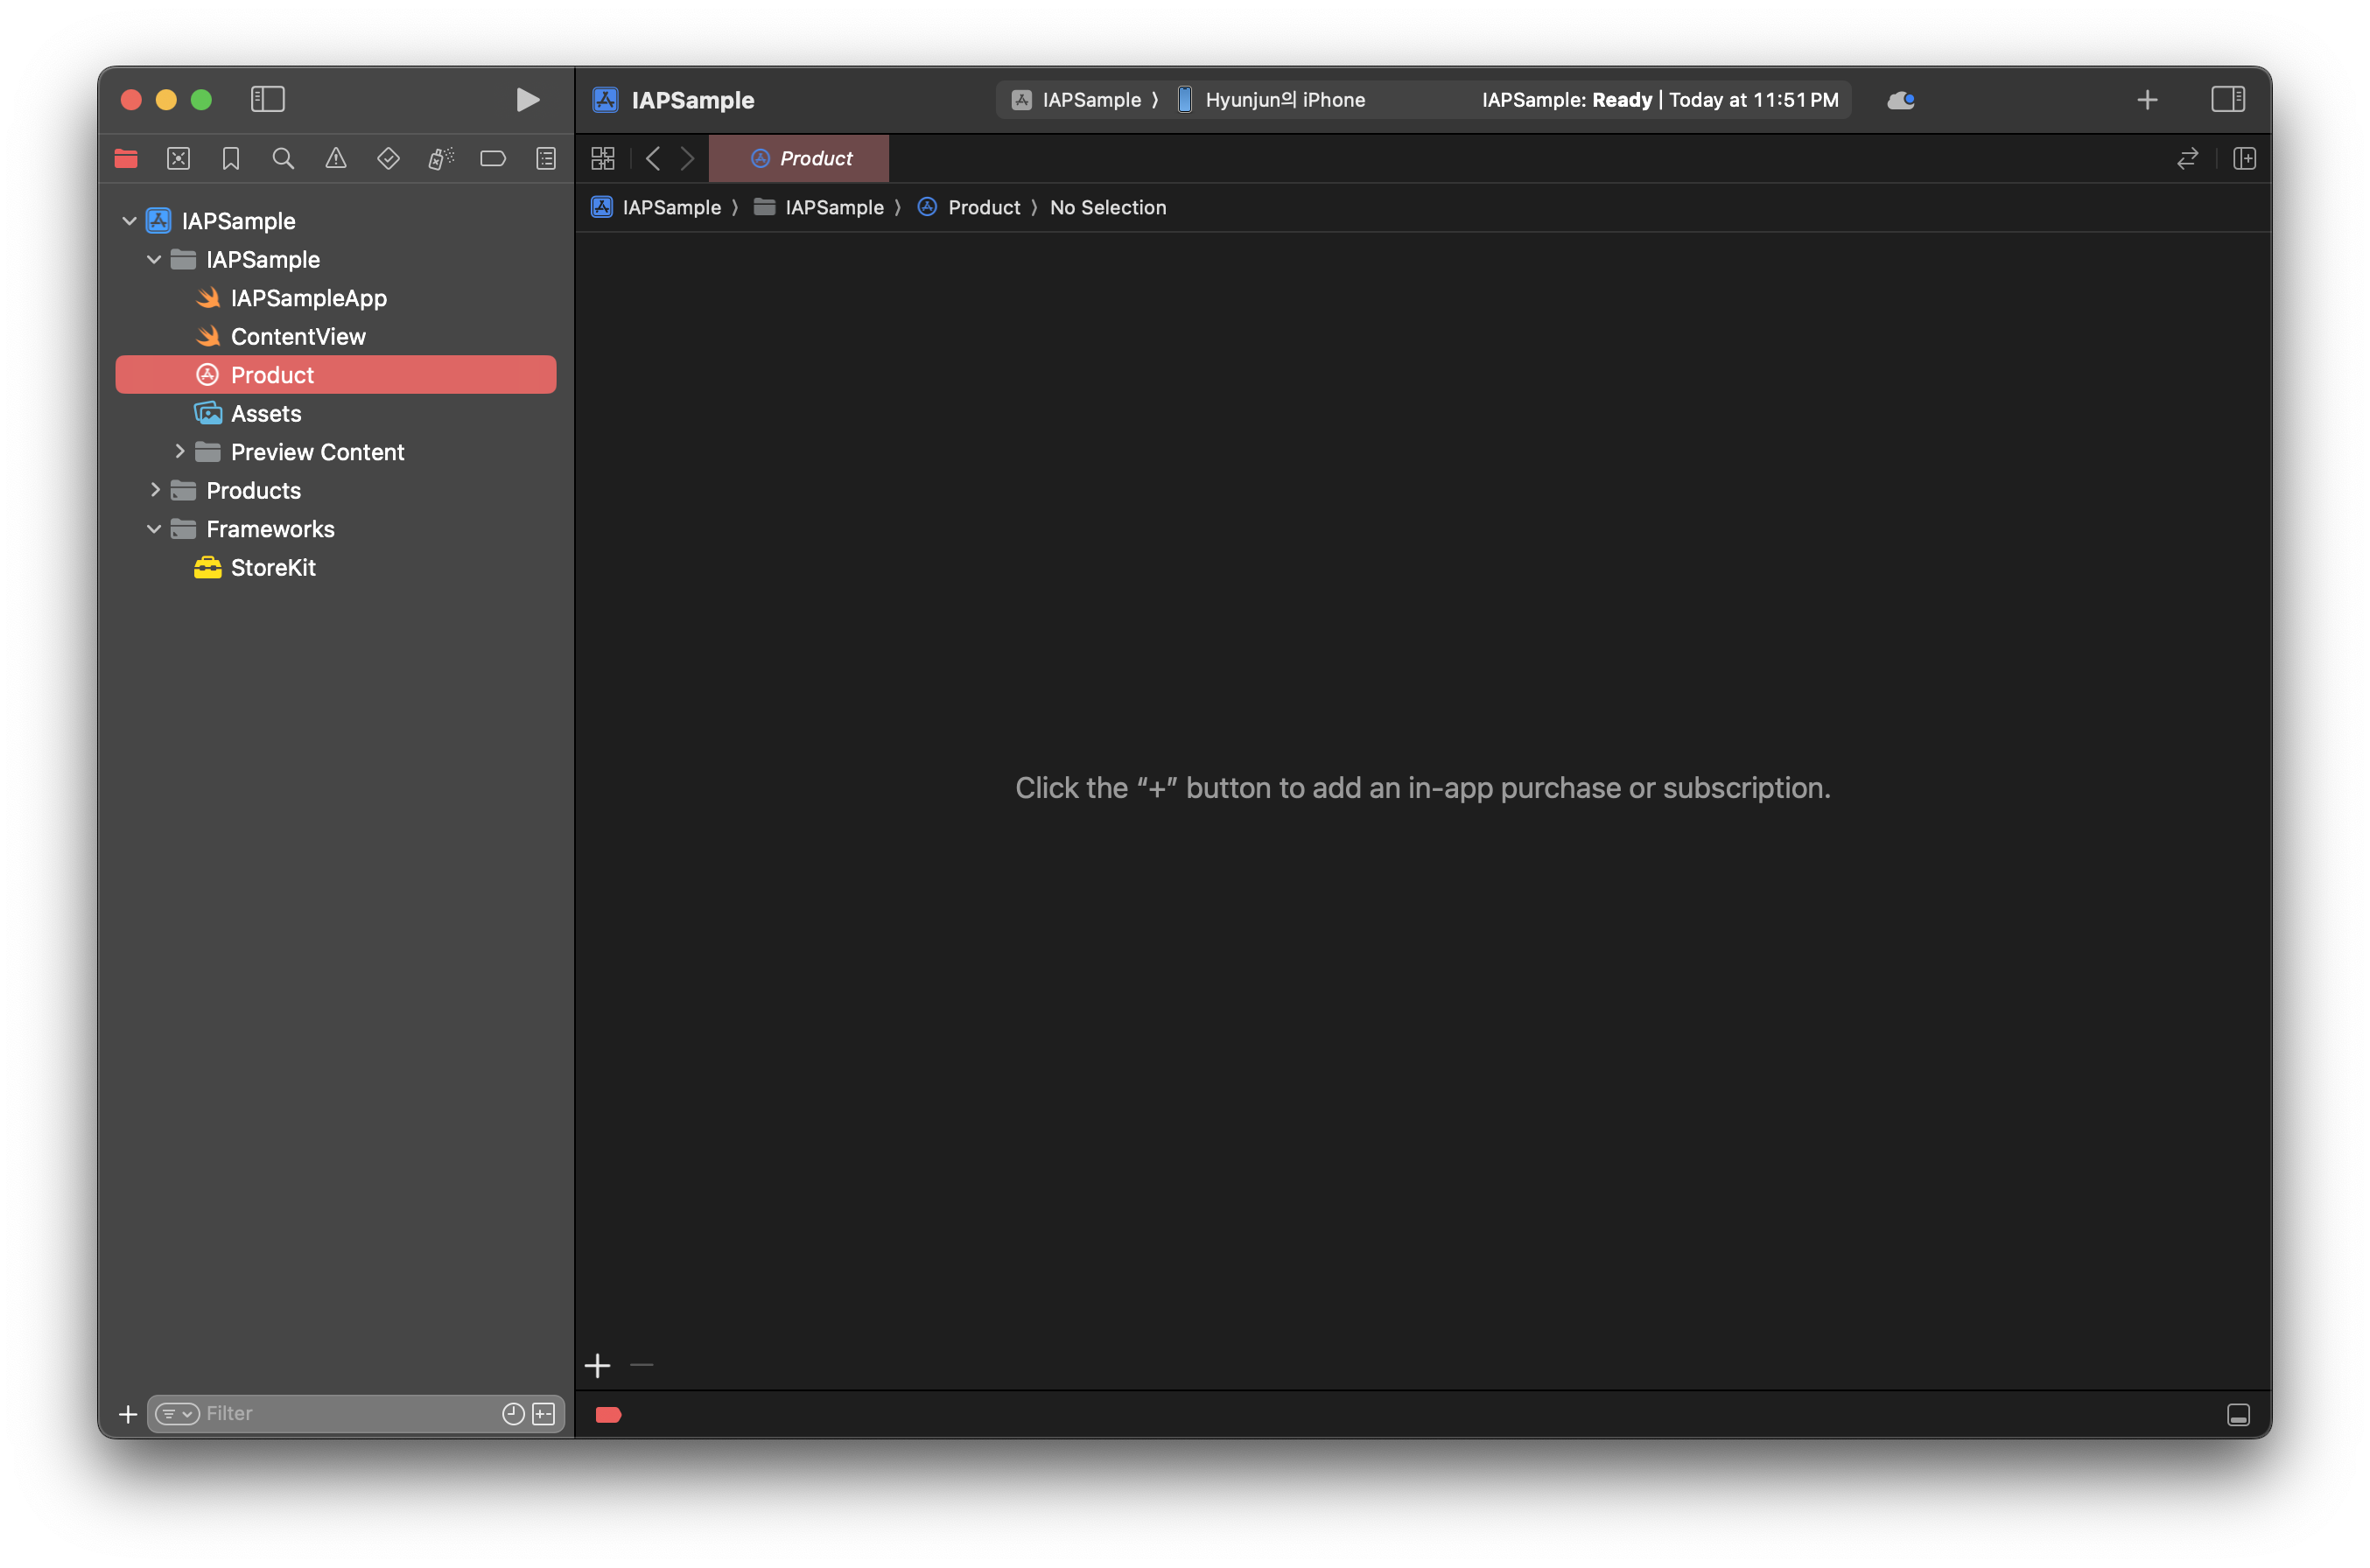The width and height of the screenshot is (2370, 1568).
Task: Click the Run play button
Action: 528,99
